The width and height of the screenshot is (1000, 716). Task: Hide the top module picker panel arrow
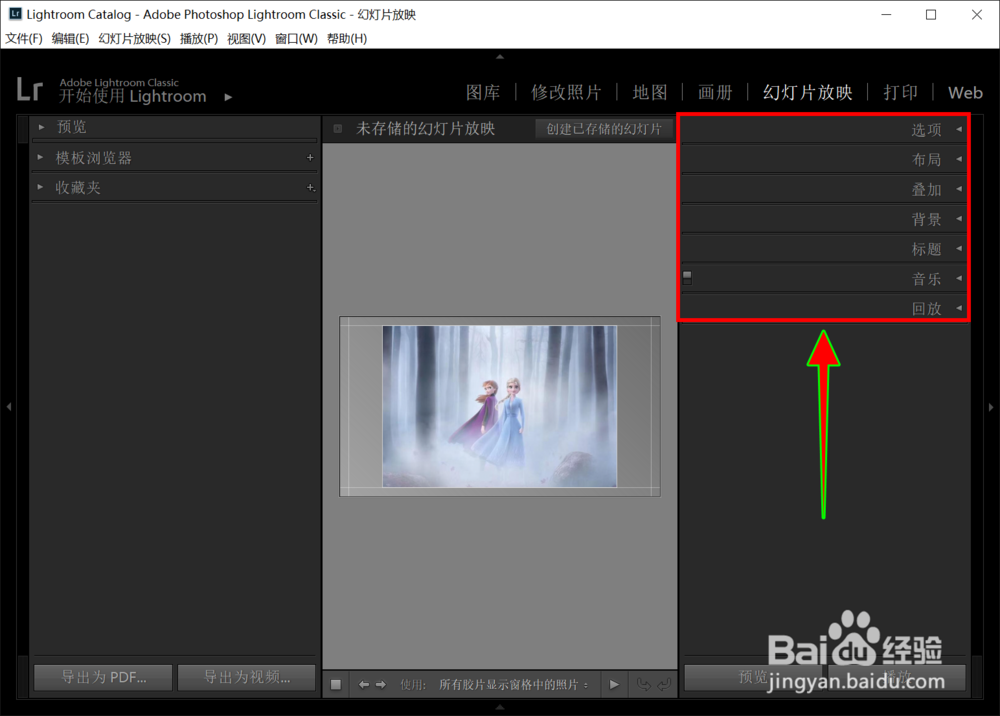[x=500, y=57]
